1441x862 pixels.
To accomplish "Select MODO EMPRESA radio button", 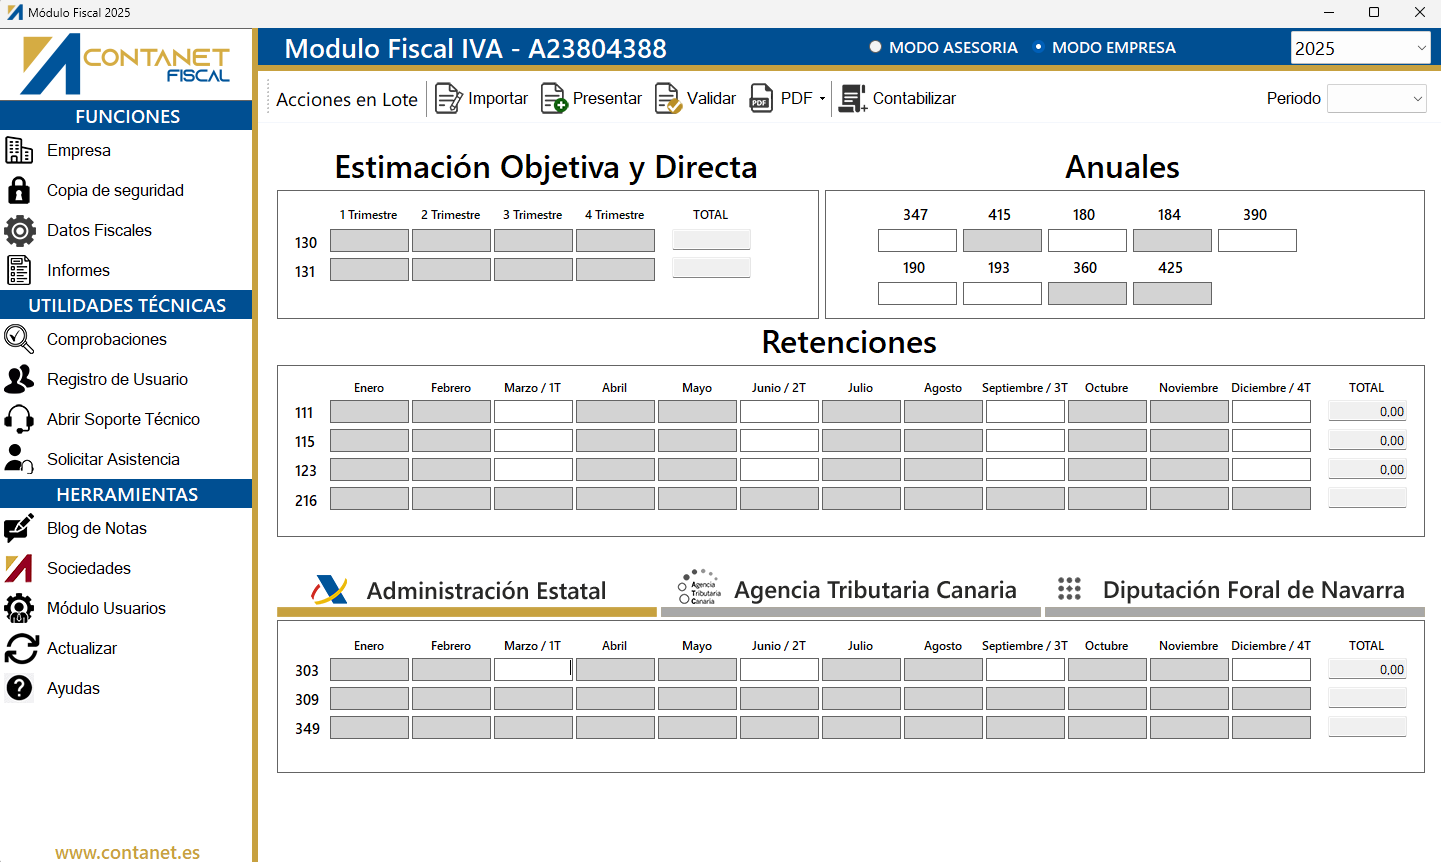I will point(1039,47).
